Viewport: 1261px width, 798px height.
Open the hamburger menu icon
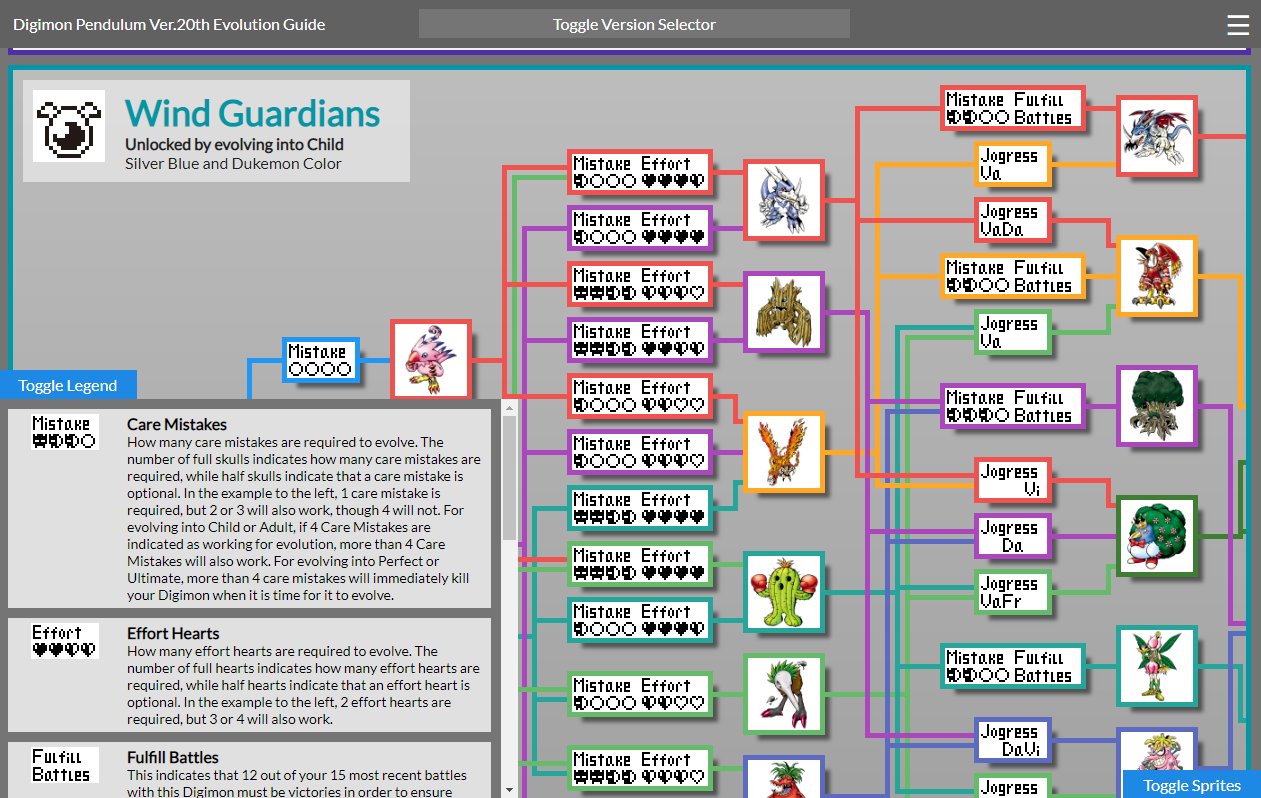coord(1237,25)
